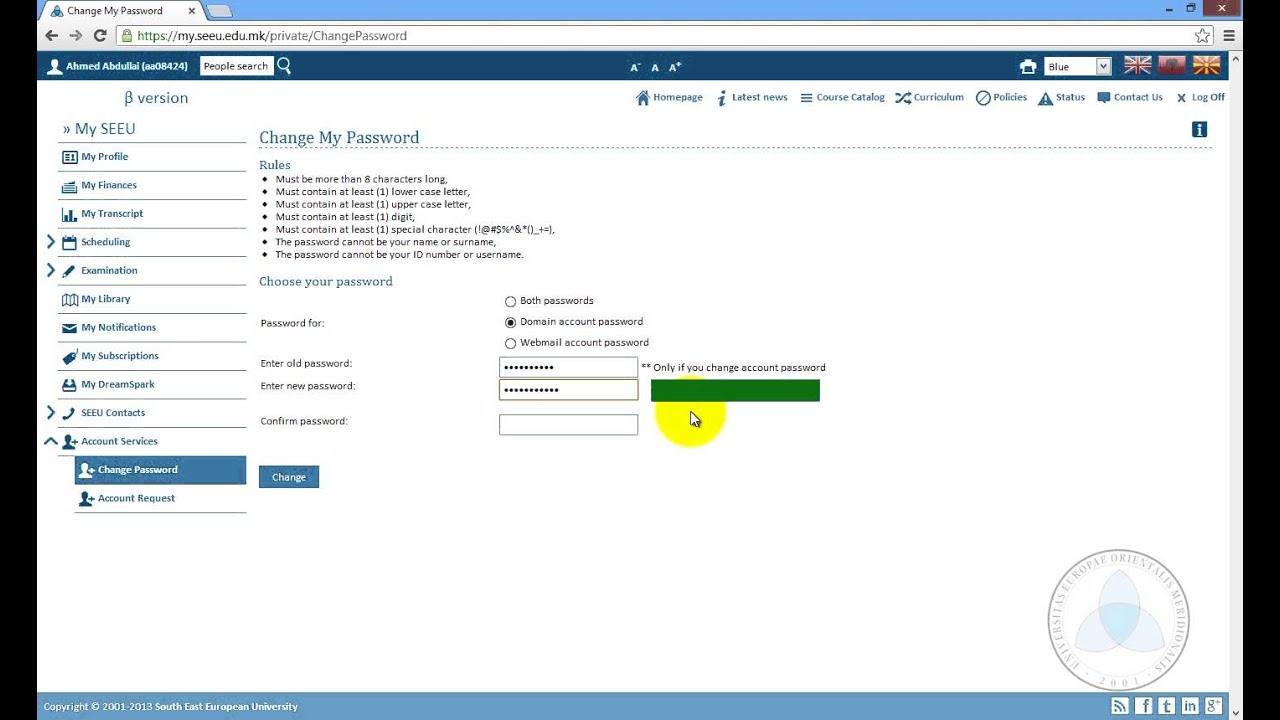The width and height of the screenshot is (1280, 720).
Task: Click the People search box
Action: click(x=236, y=66)
